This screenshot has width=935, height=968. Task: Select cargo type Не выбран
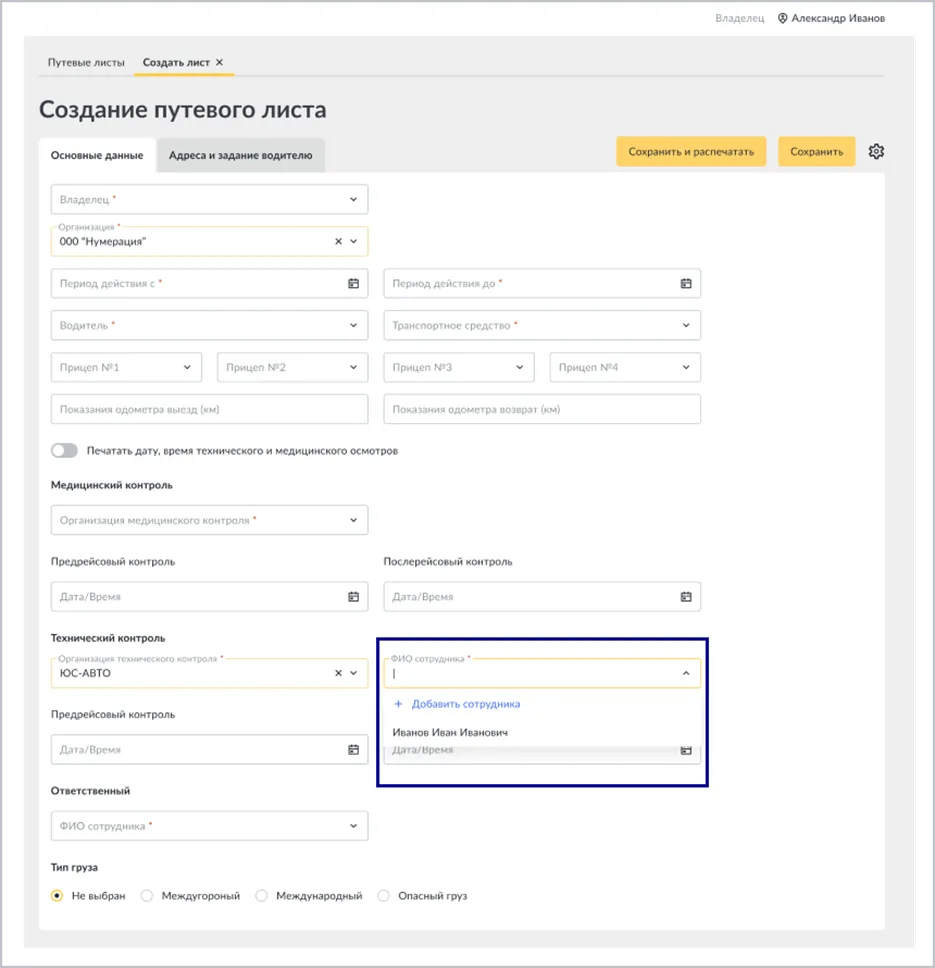click(57, 896)
